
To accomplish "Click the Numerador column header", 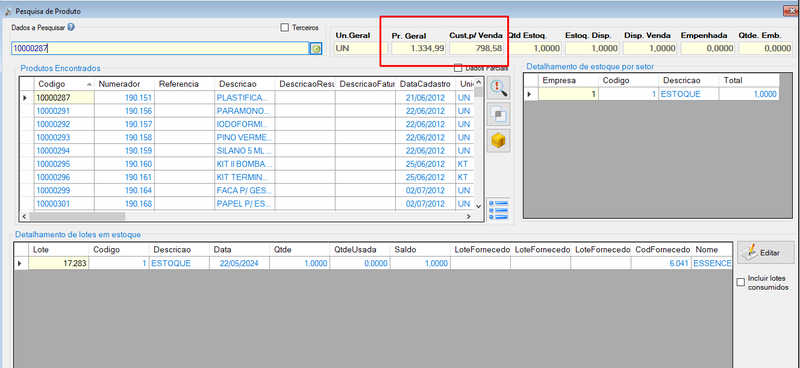I will pos(124,84).
